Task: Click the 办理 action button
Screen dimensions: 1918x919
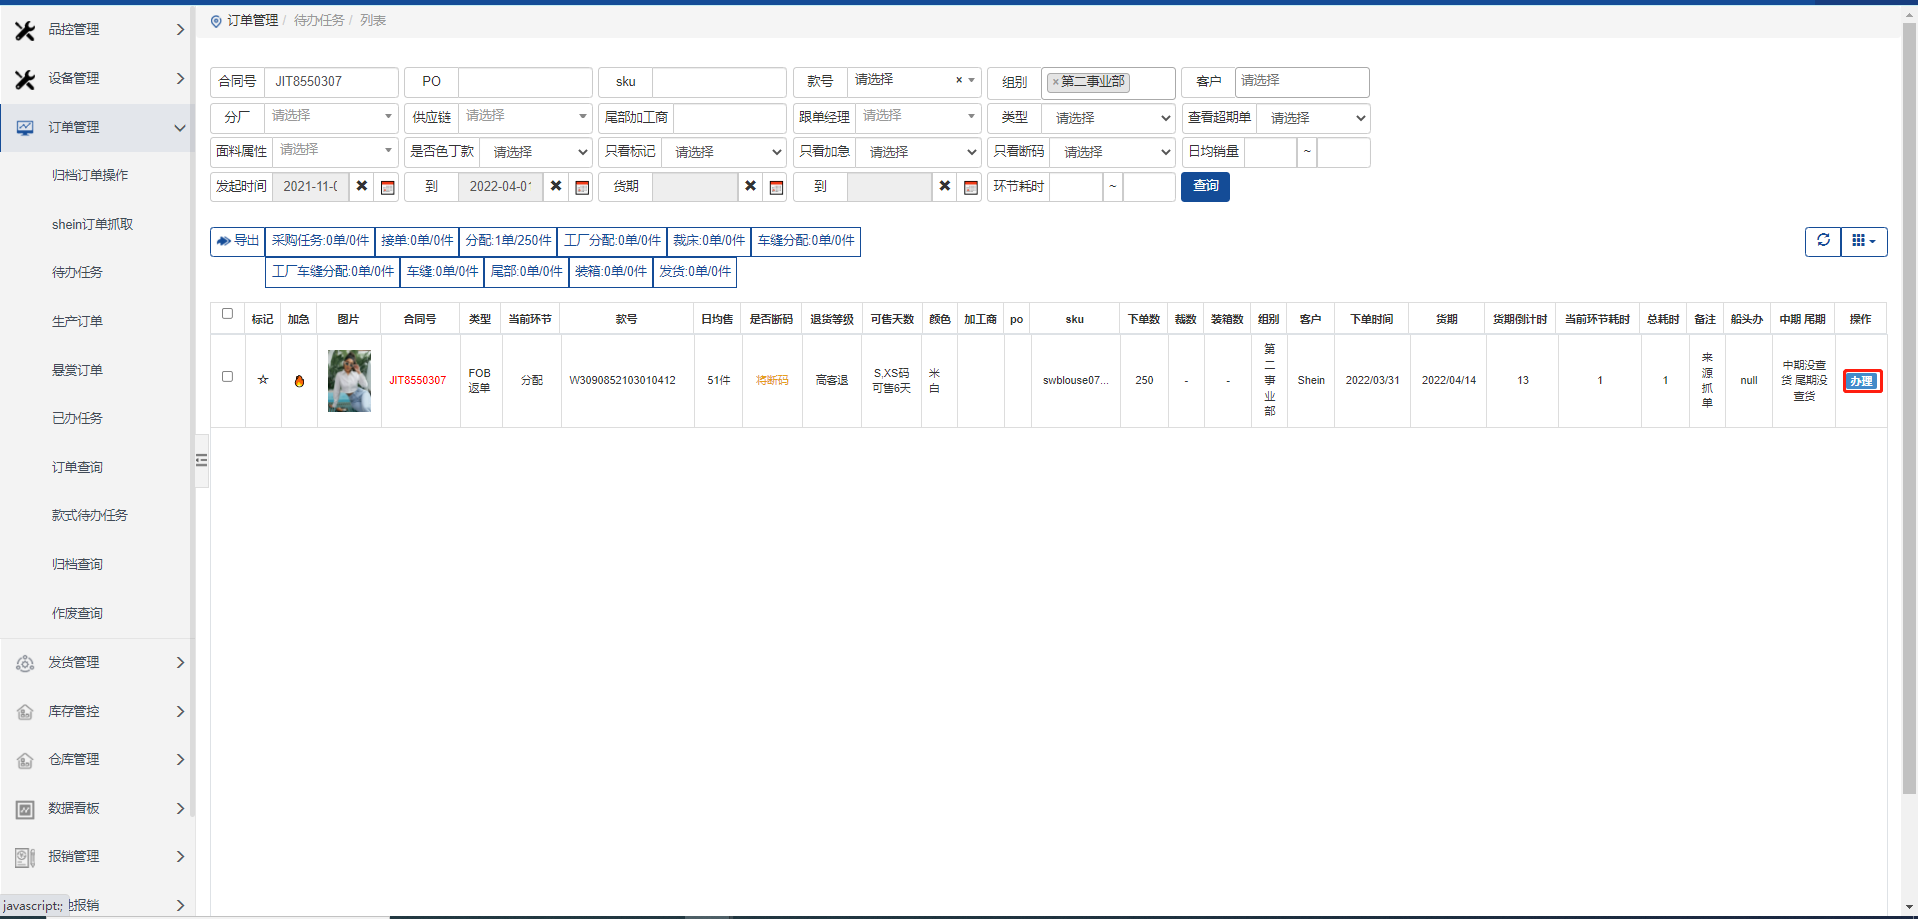Action: tap(1861, 381)
